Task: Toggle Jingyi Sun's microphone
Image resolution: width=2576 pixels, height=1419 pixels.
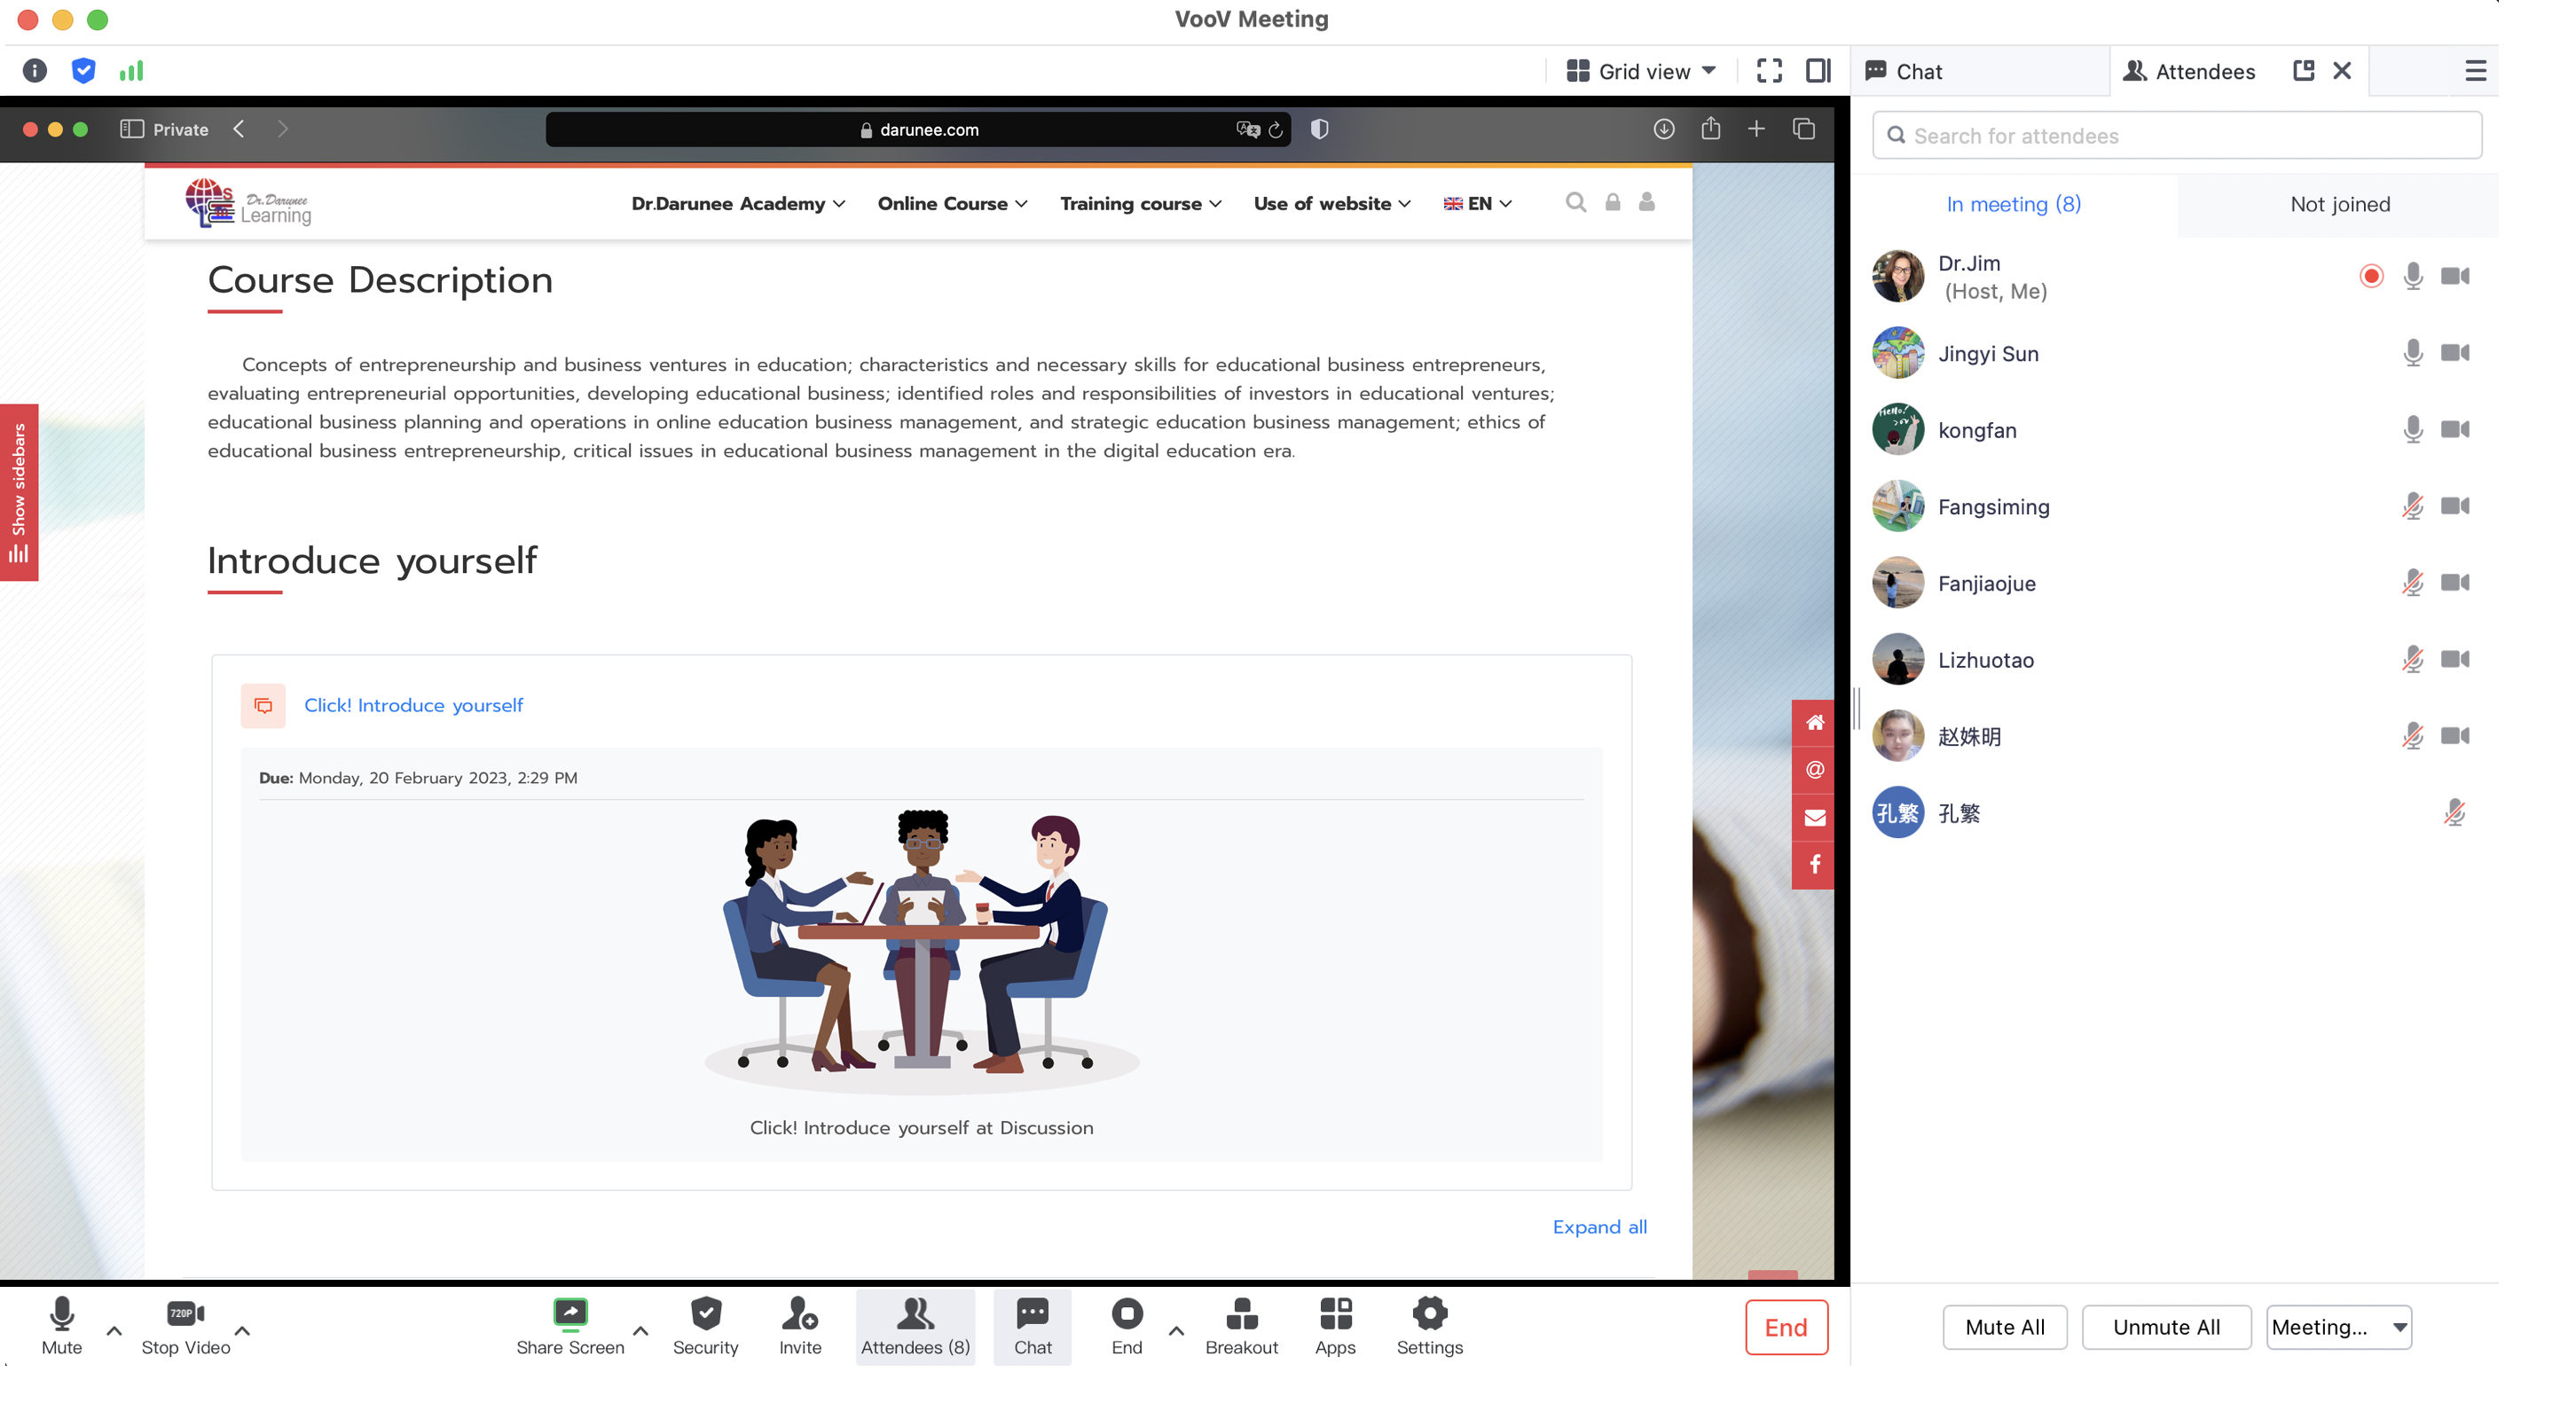Action: 2413,353
